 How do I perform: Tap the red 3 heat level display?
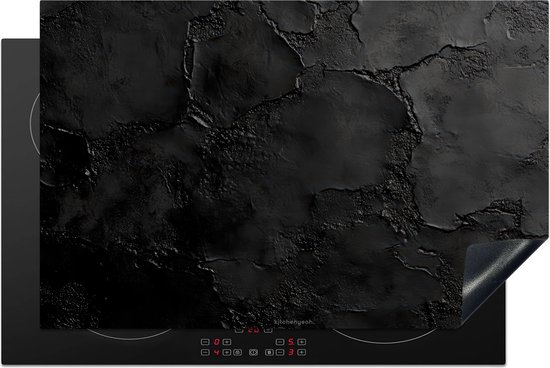coord(291,352)
